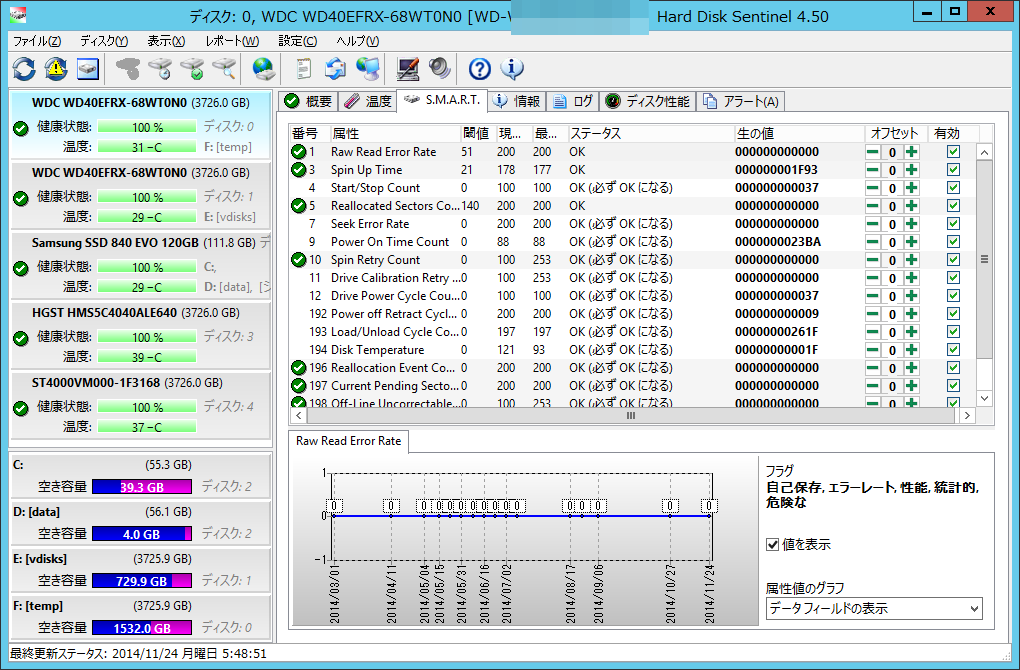Open help via the question mark icon
Screen dimensions: 1020x670
pos(479,68)
